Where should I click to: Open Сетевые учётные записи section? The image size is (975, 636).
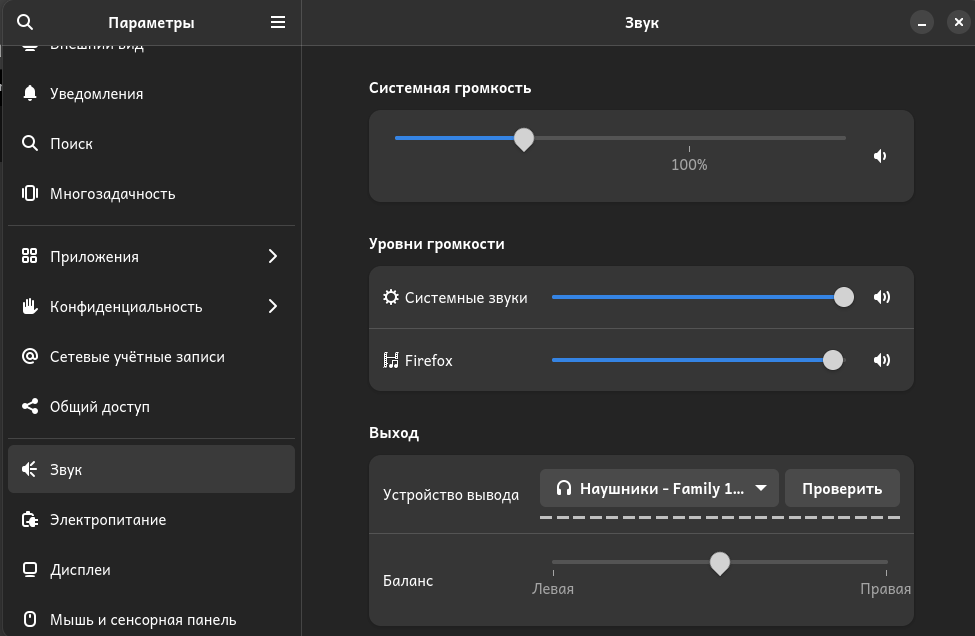151,356
